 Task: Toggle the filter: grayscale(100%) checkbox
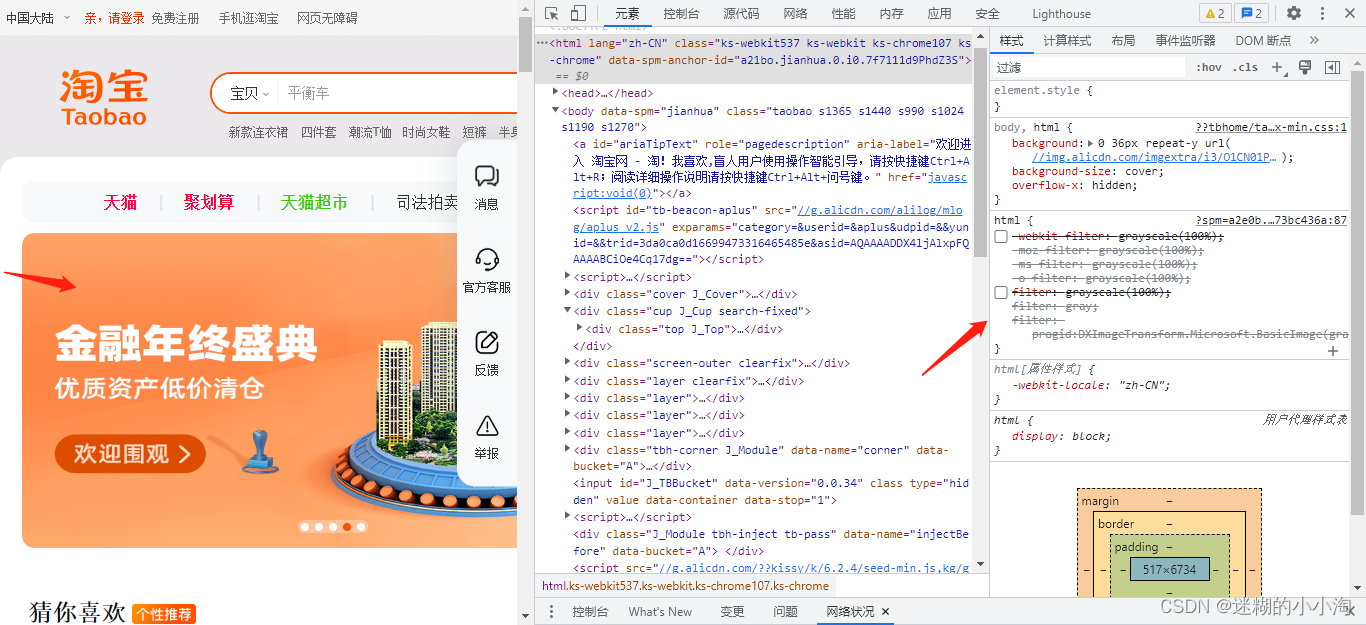[x=1001, y=292]
